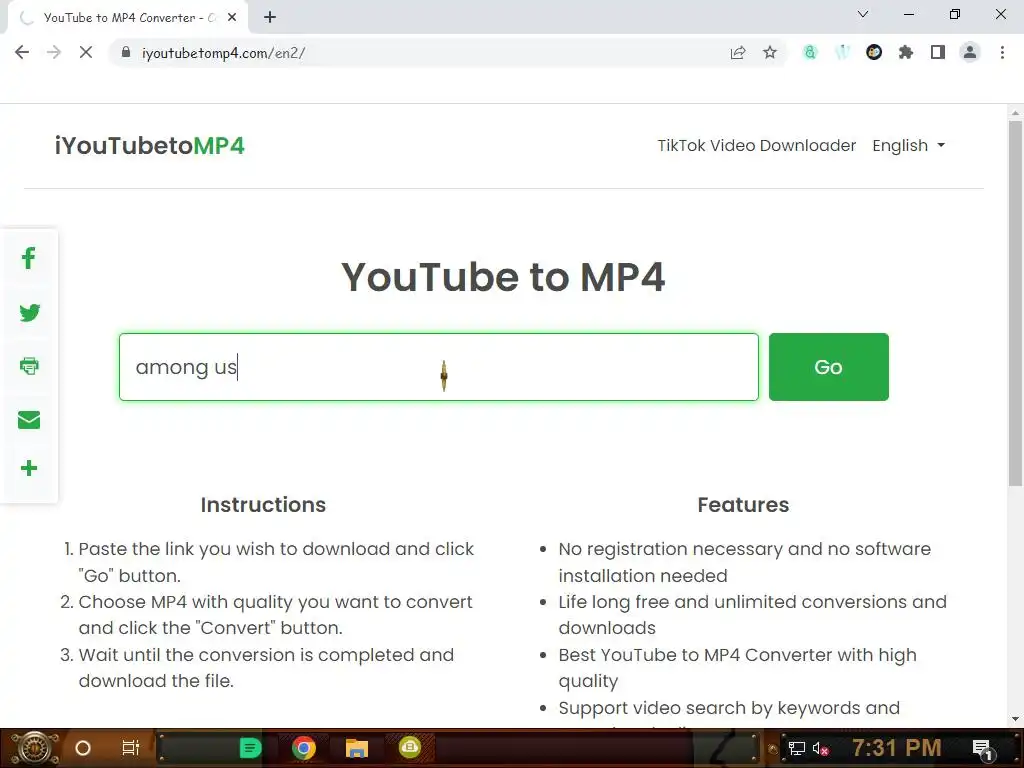Stop loading the page
This screenshot has height=768, width=1024.
click(x=86, y=52)
